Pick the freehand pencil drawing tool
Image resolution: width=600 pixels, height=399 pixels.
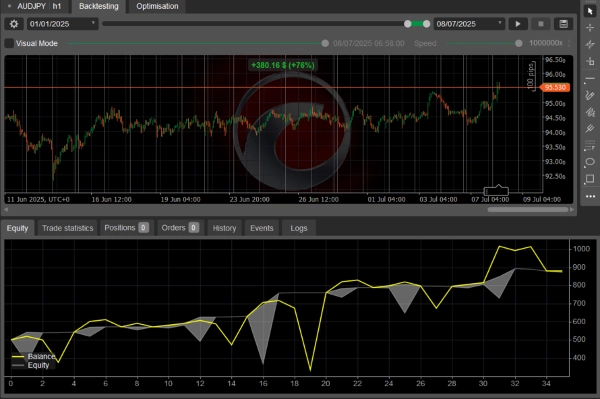point(590,95)
